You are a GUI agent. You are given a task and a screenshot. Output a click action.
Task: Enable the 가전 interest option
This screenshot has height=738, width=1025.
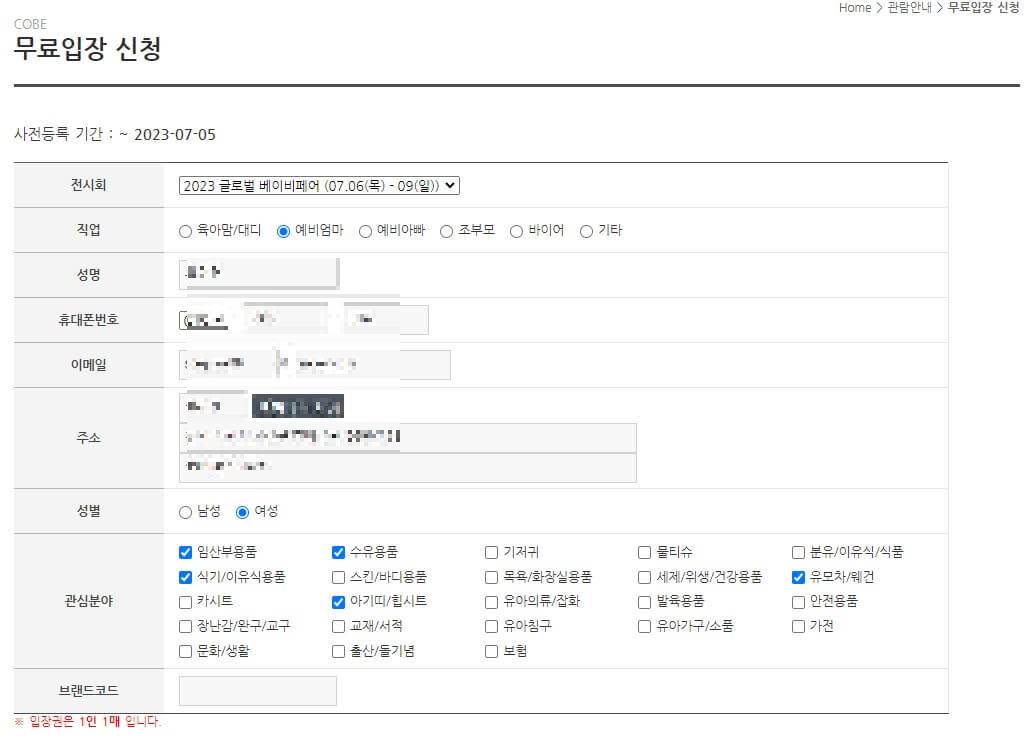pos(797,626)
